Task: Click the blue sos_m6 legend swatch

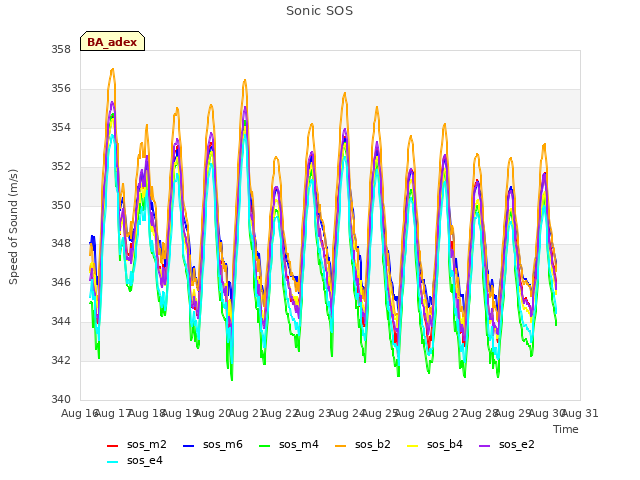Action: [188, 445]
